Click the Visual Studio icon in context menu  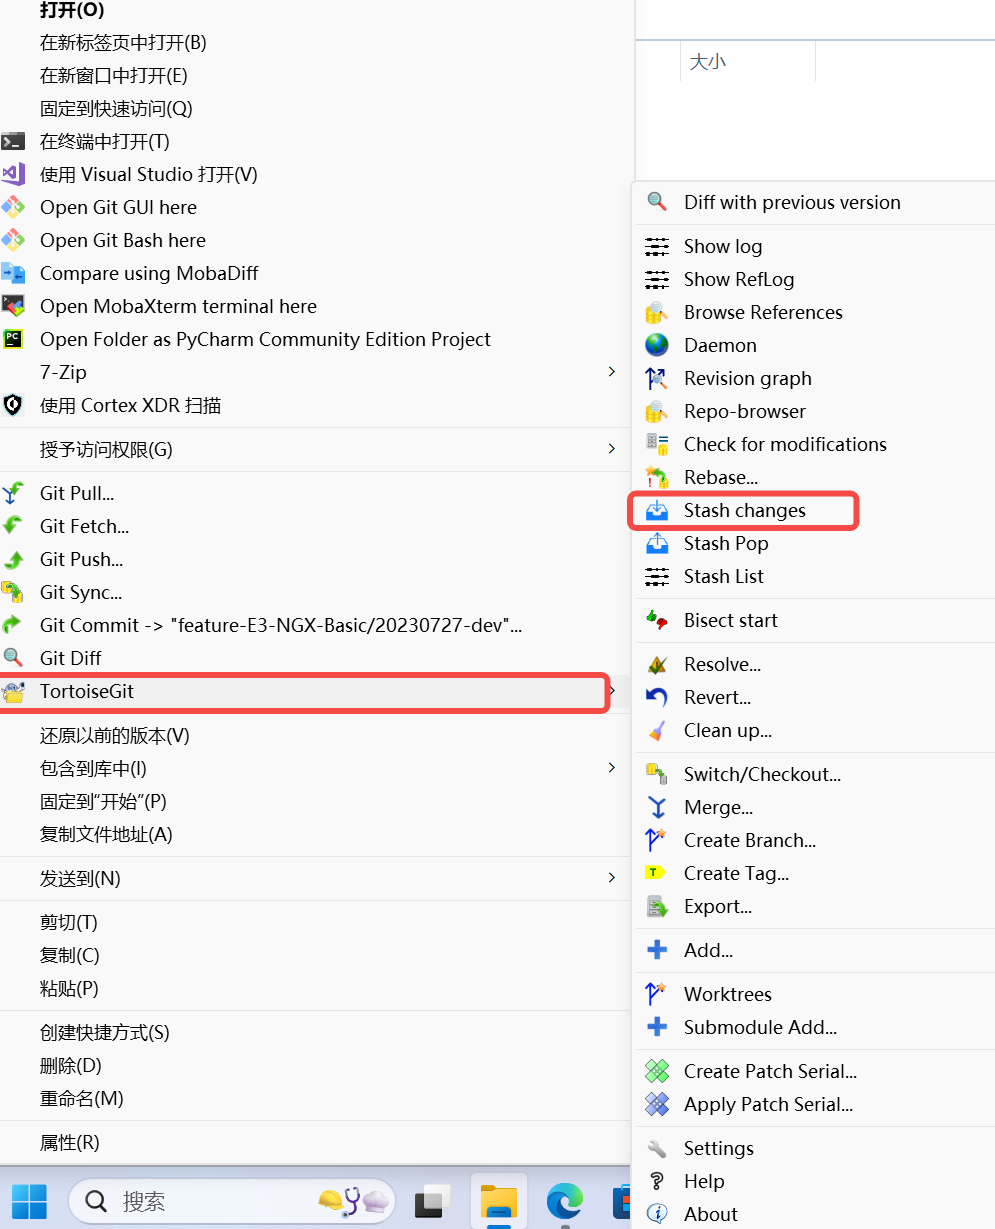[x=12, y=174]
